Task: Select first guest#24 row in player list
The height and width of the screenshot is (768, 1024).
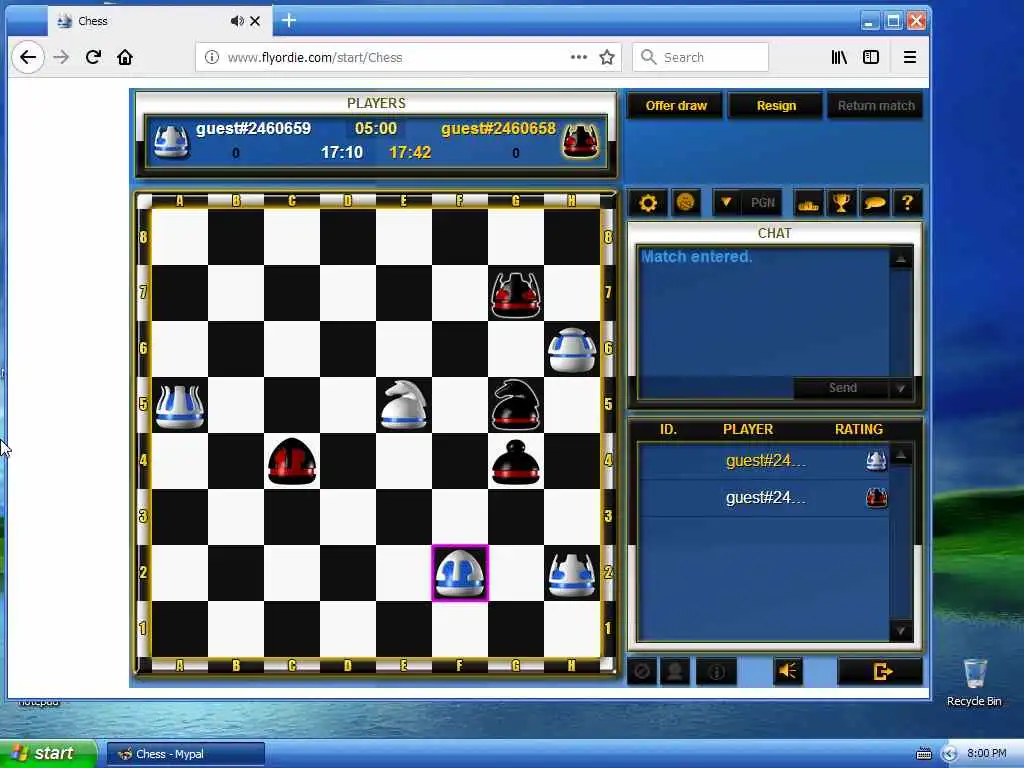Action: pyautogui.click(x=764, y=461)
